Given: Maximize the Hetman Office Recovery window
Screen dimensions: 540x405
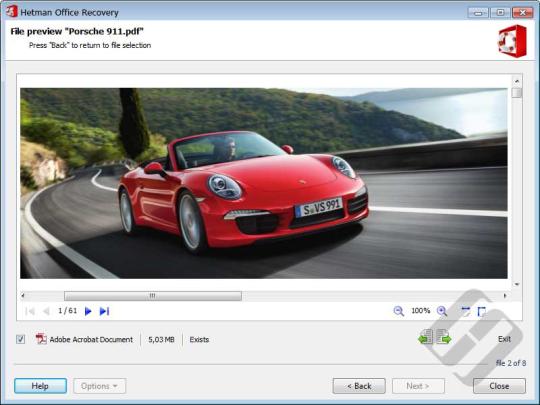Looking at the screenshot, I should coord(500,13).
